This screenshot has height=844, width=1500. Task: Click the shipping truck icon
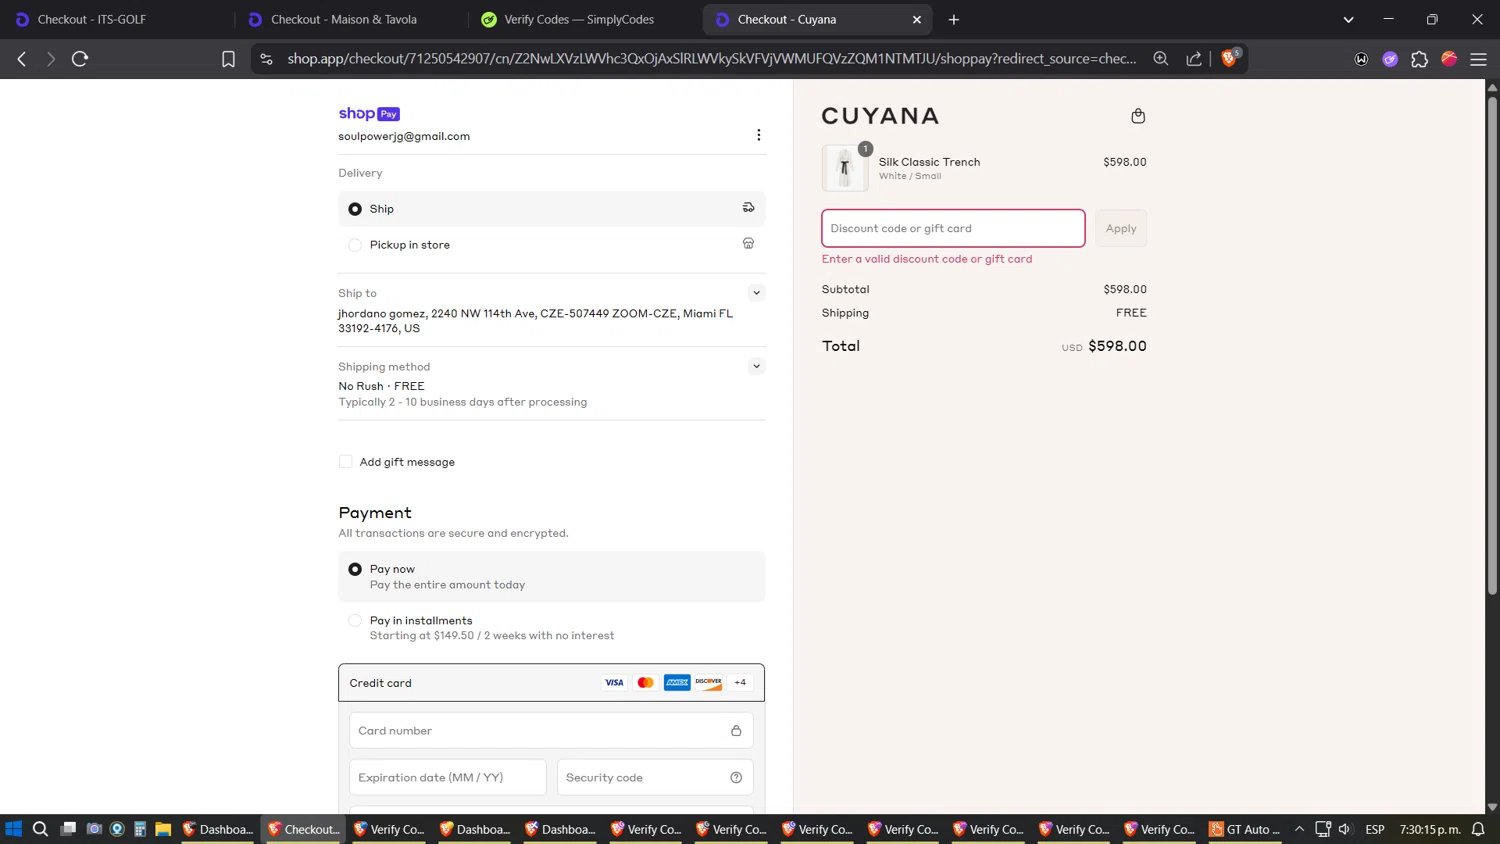tap(748, 207)
